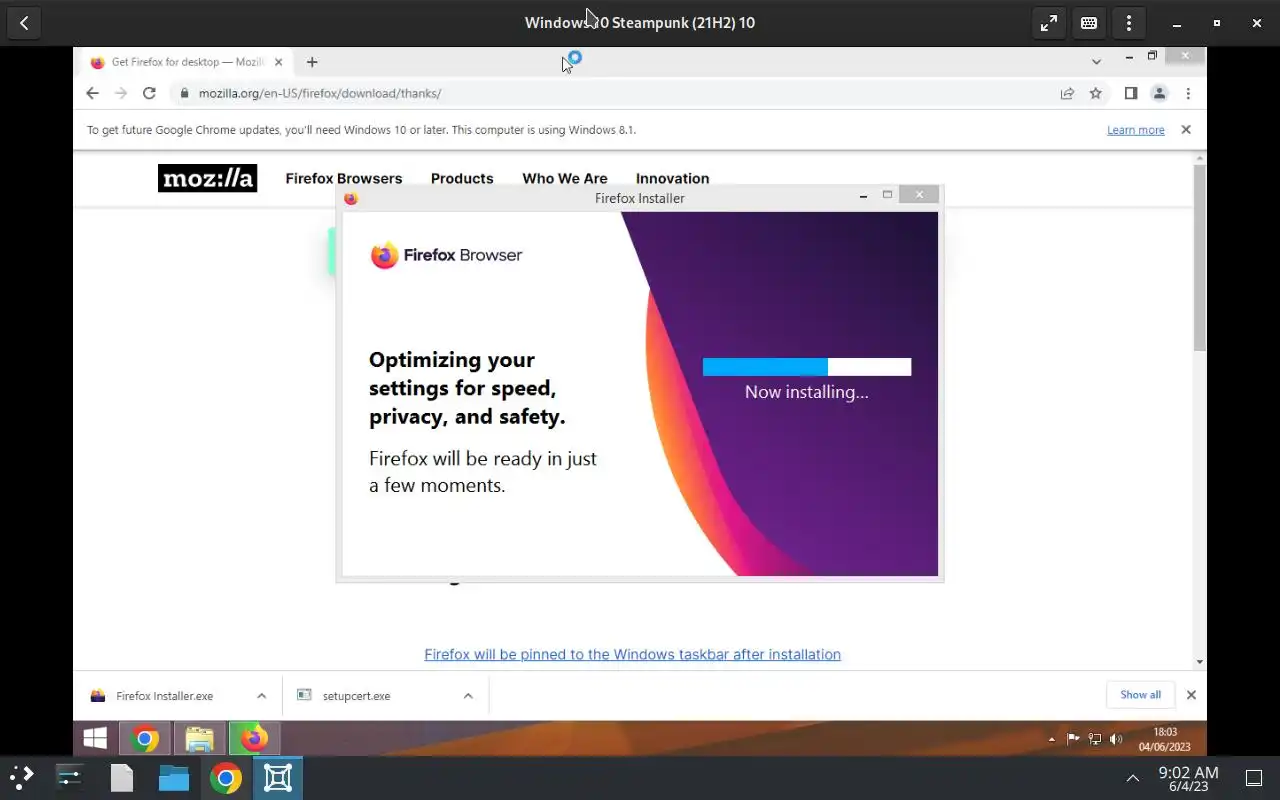This screenshot has width=1280, height=800.
Task: Click the mozilla logo
Action: [207, 178]
